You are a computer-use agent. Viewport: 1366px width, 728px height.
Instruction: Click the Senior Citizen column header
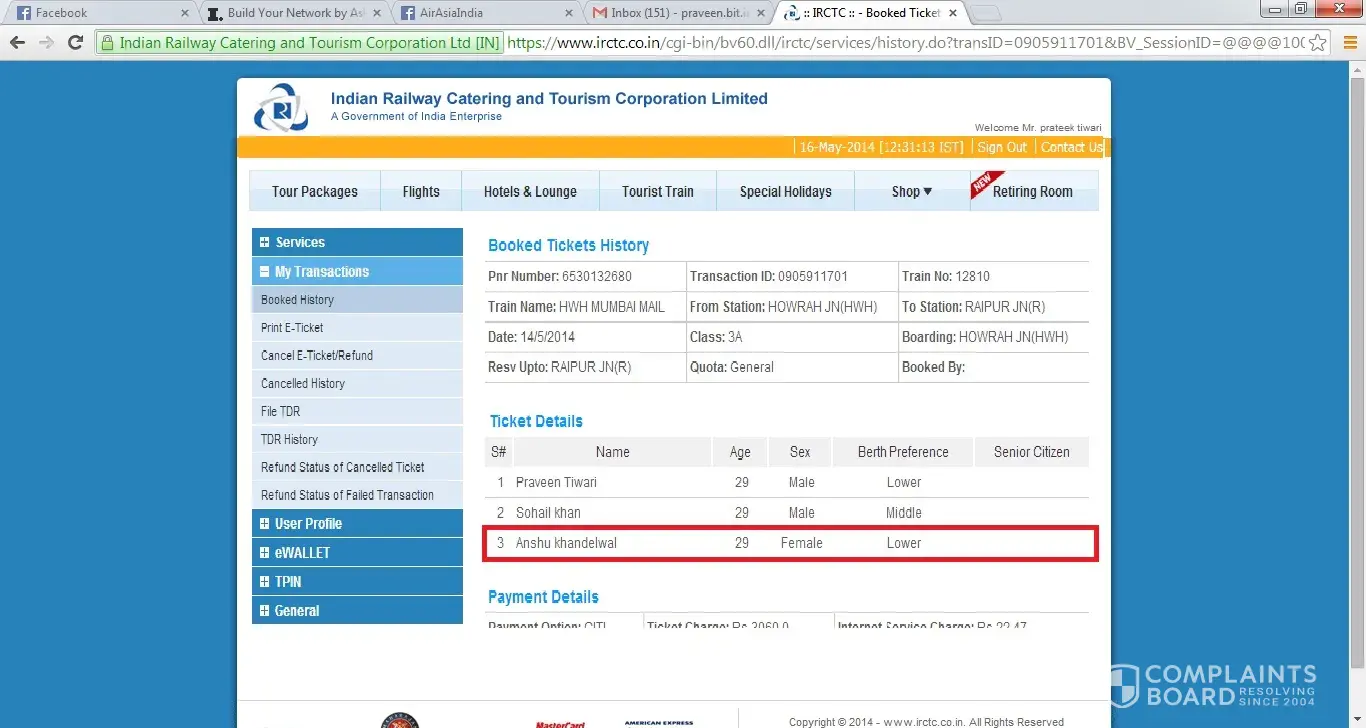click(1032, 452)
